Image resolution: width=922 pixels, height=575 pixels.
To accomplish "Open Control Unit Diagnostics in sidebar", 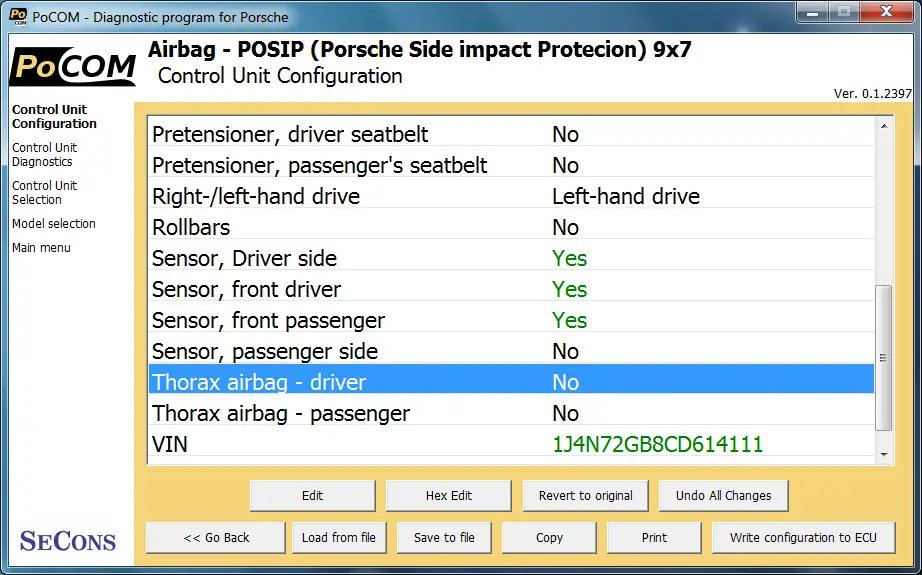I will pyautogui.click(x=45, y=155).
